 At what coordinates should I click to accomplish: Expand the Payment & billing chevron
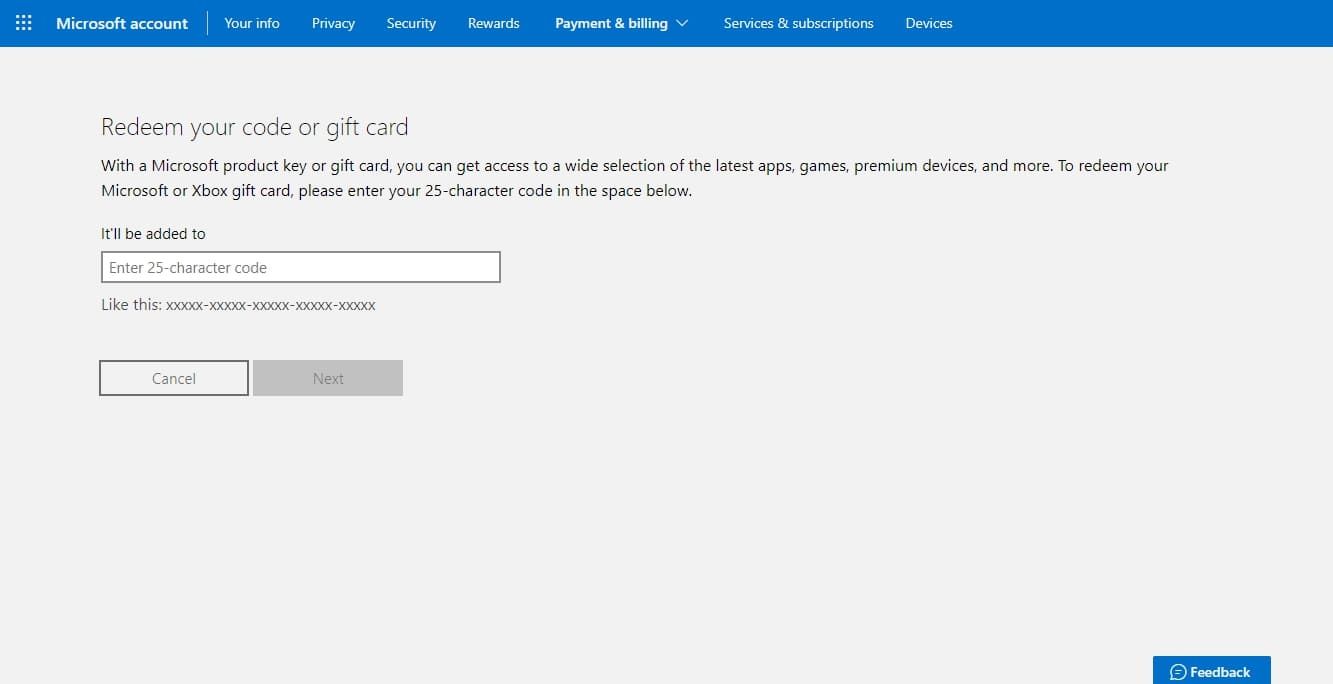683,23
